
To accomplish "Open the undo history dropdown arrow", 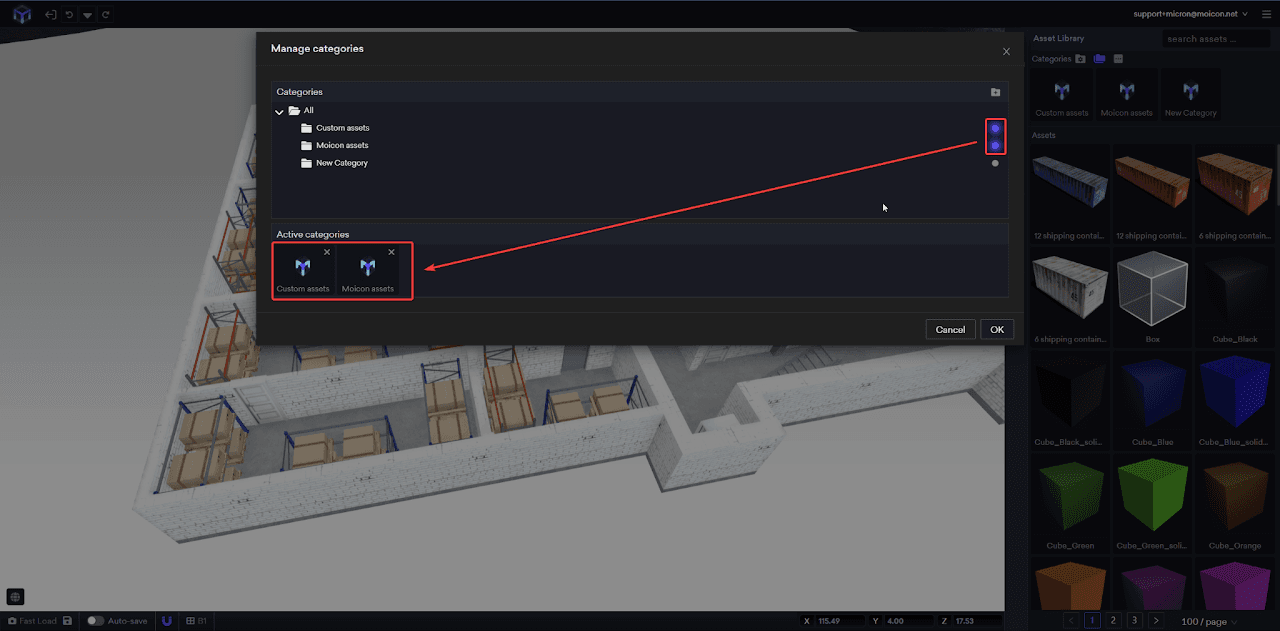I will pos(87,15).
